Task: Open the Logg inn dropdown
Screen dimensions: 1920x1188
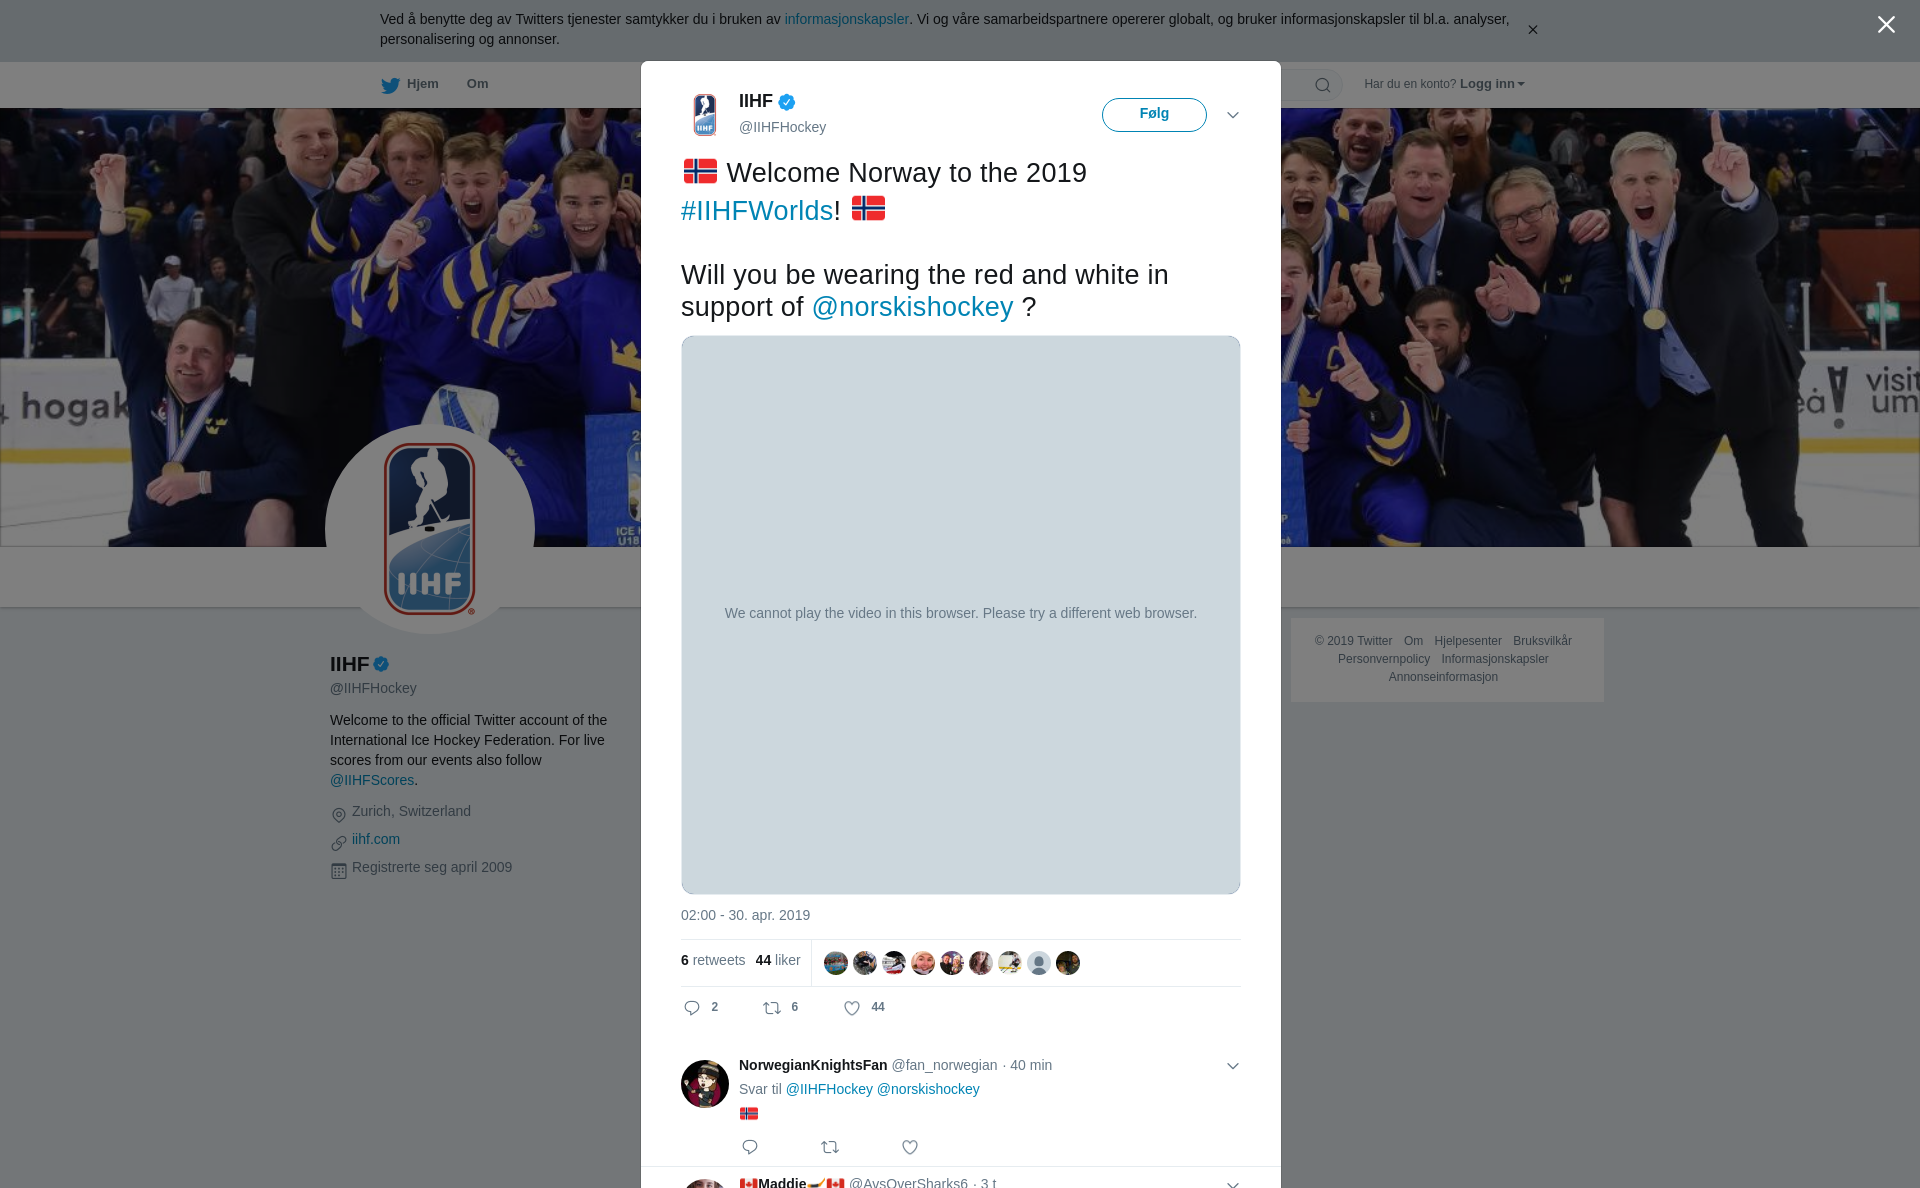Action: coord(1492,84)
